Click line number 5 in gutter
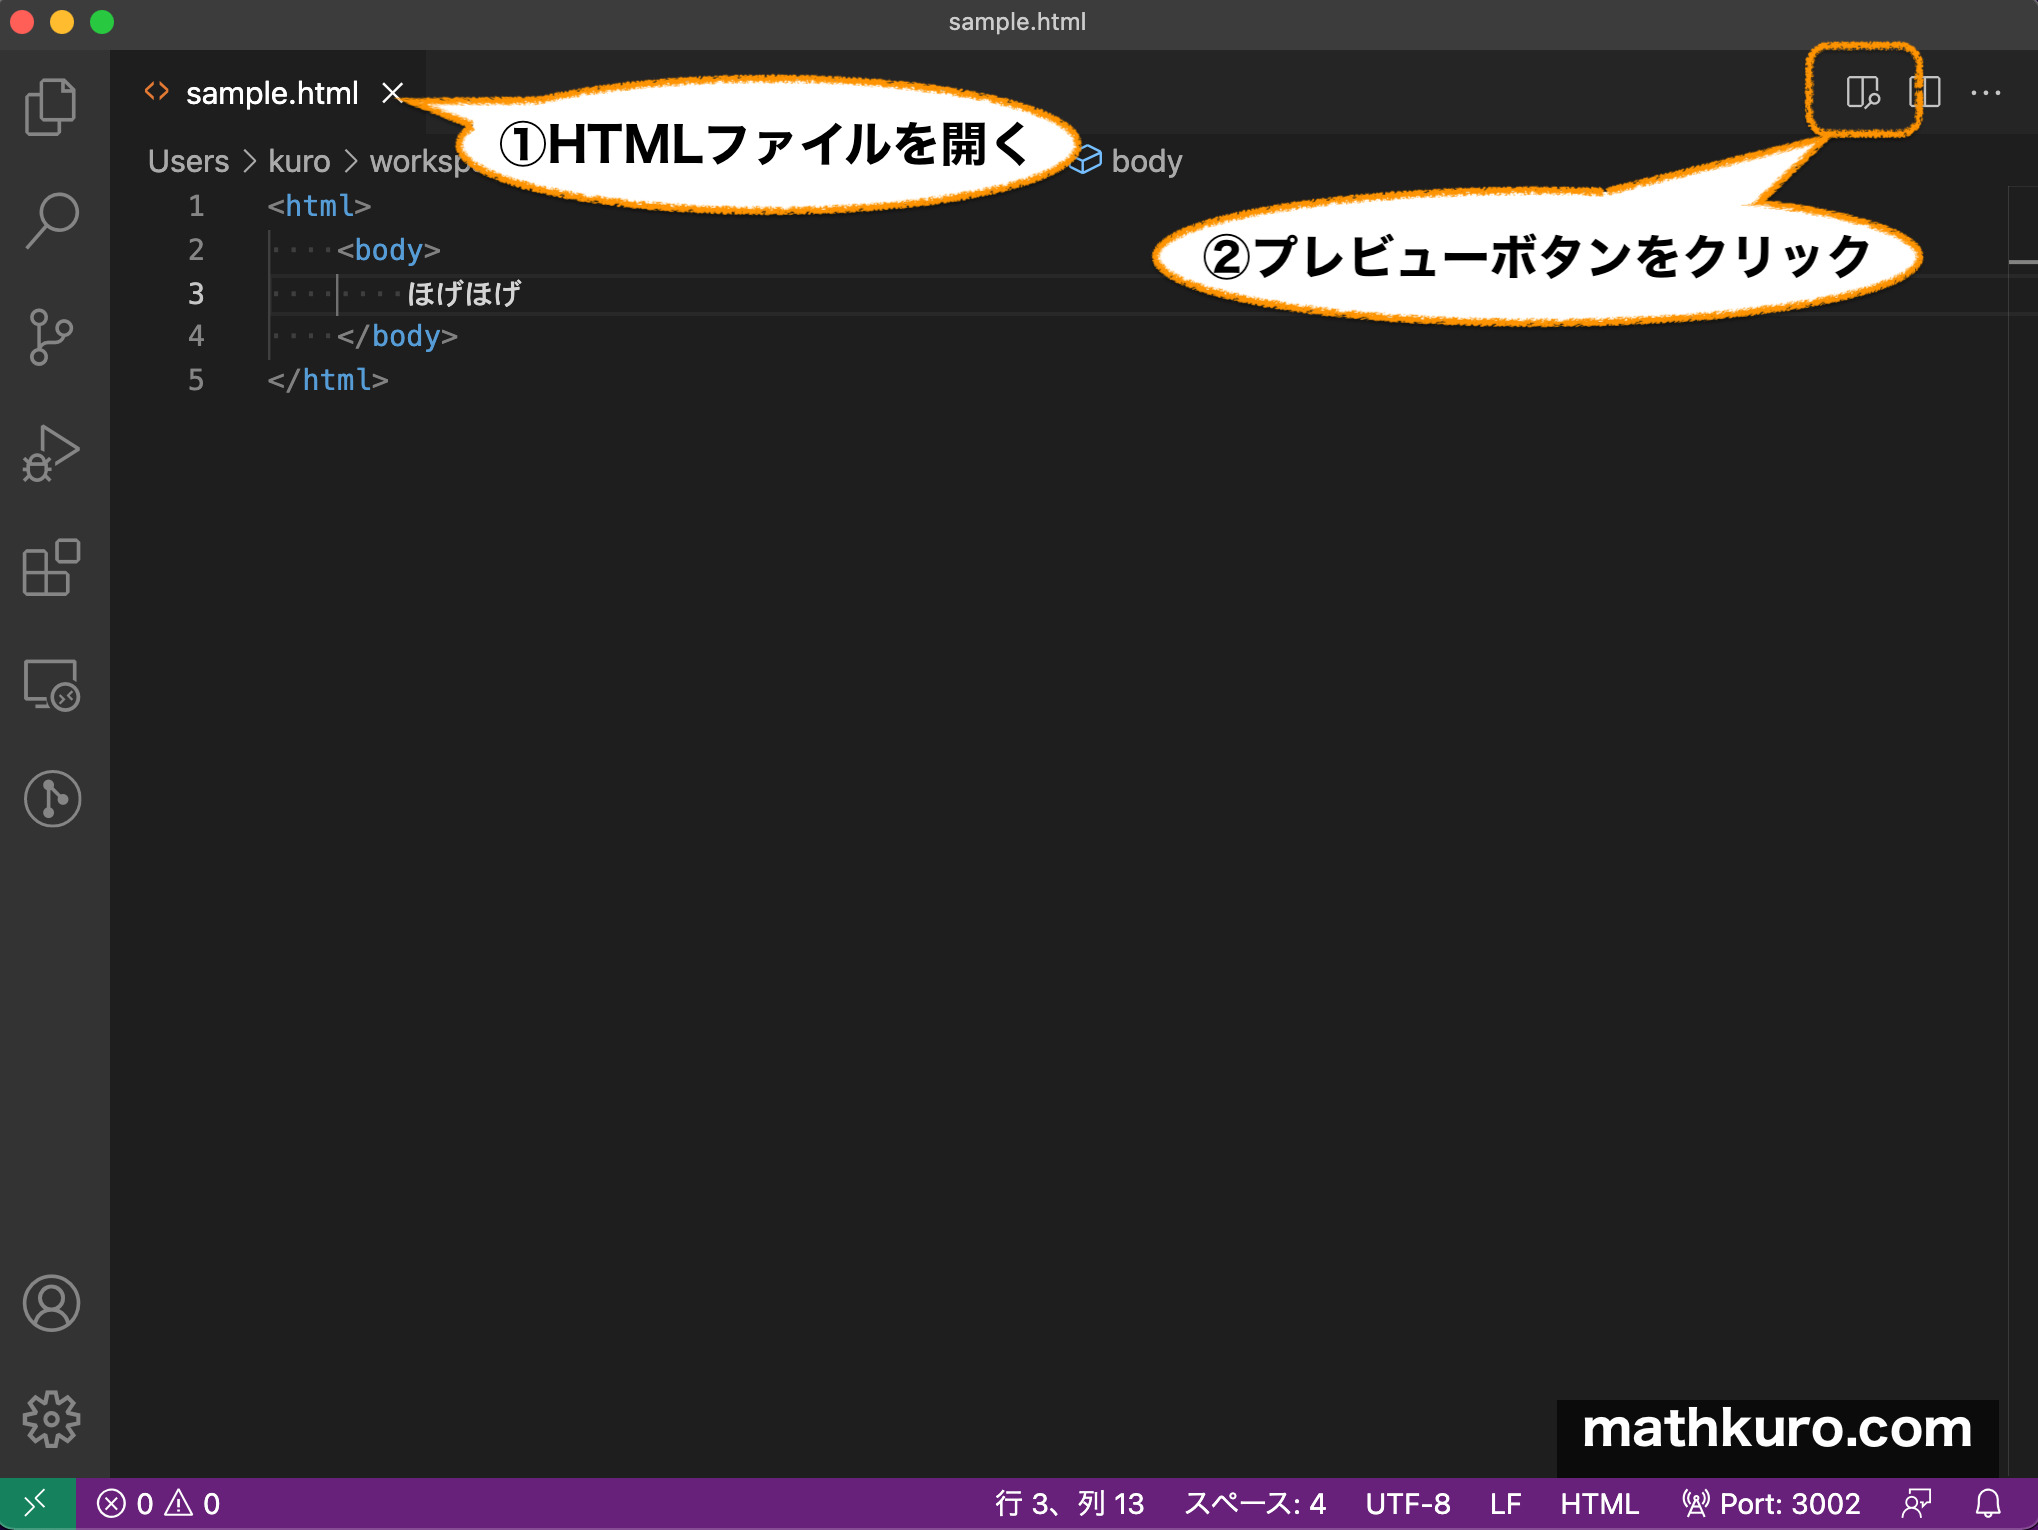 (x=196, y=380)
